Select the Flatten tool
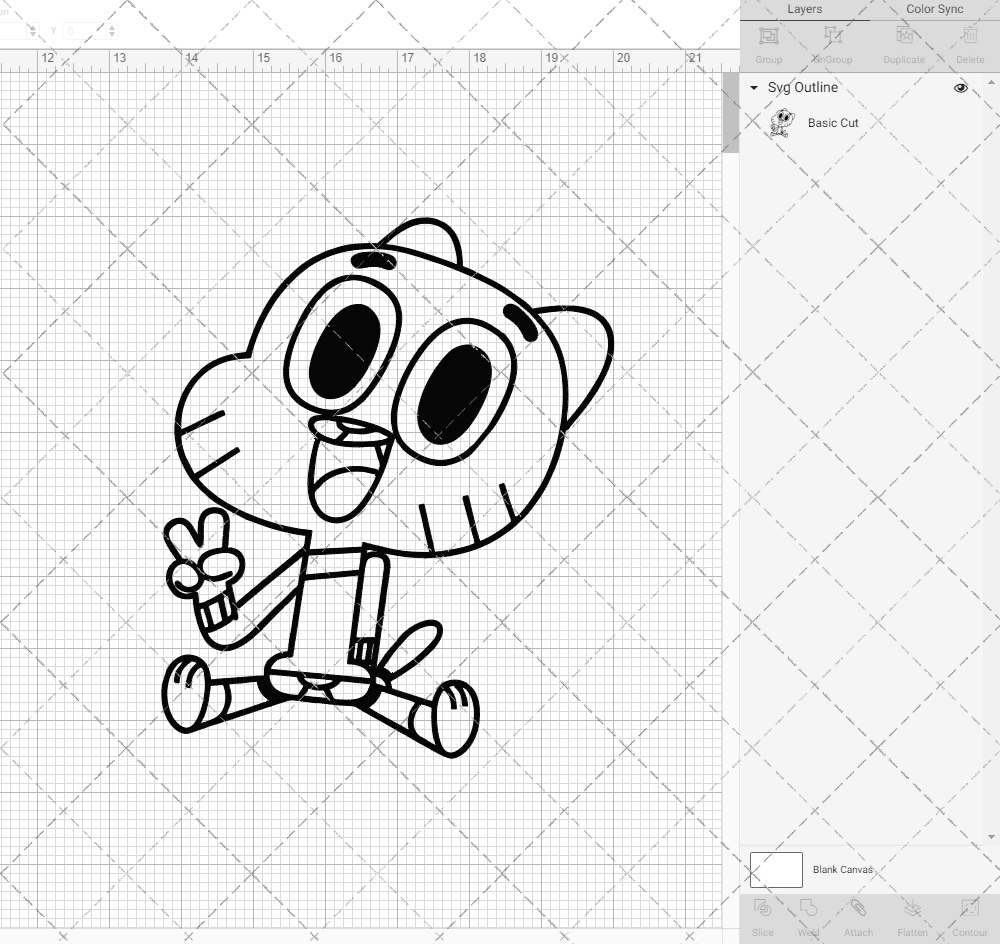 (912, 915)
